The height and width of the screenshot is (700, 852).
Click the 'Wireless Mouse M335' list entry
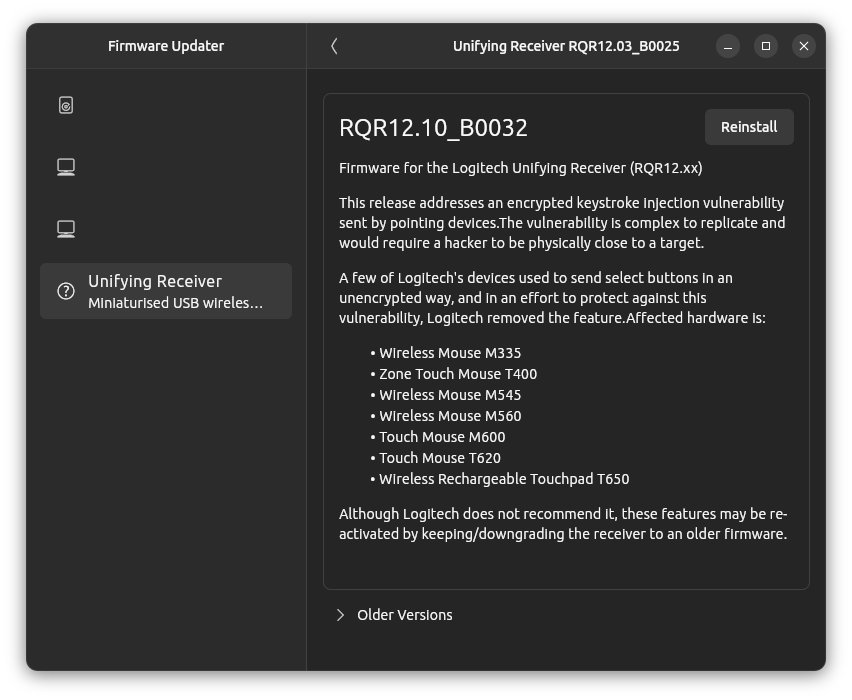pos(450,353)
